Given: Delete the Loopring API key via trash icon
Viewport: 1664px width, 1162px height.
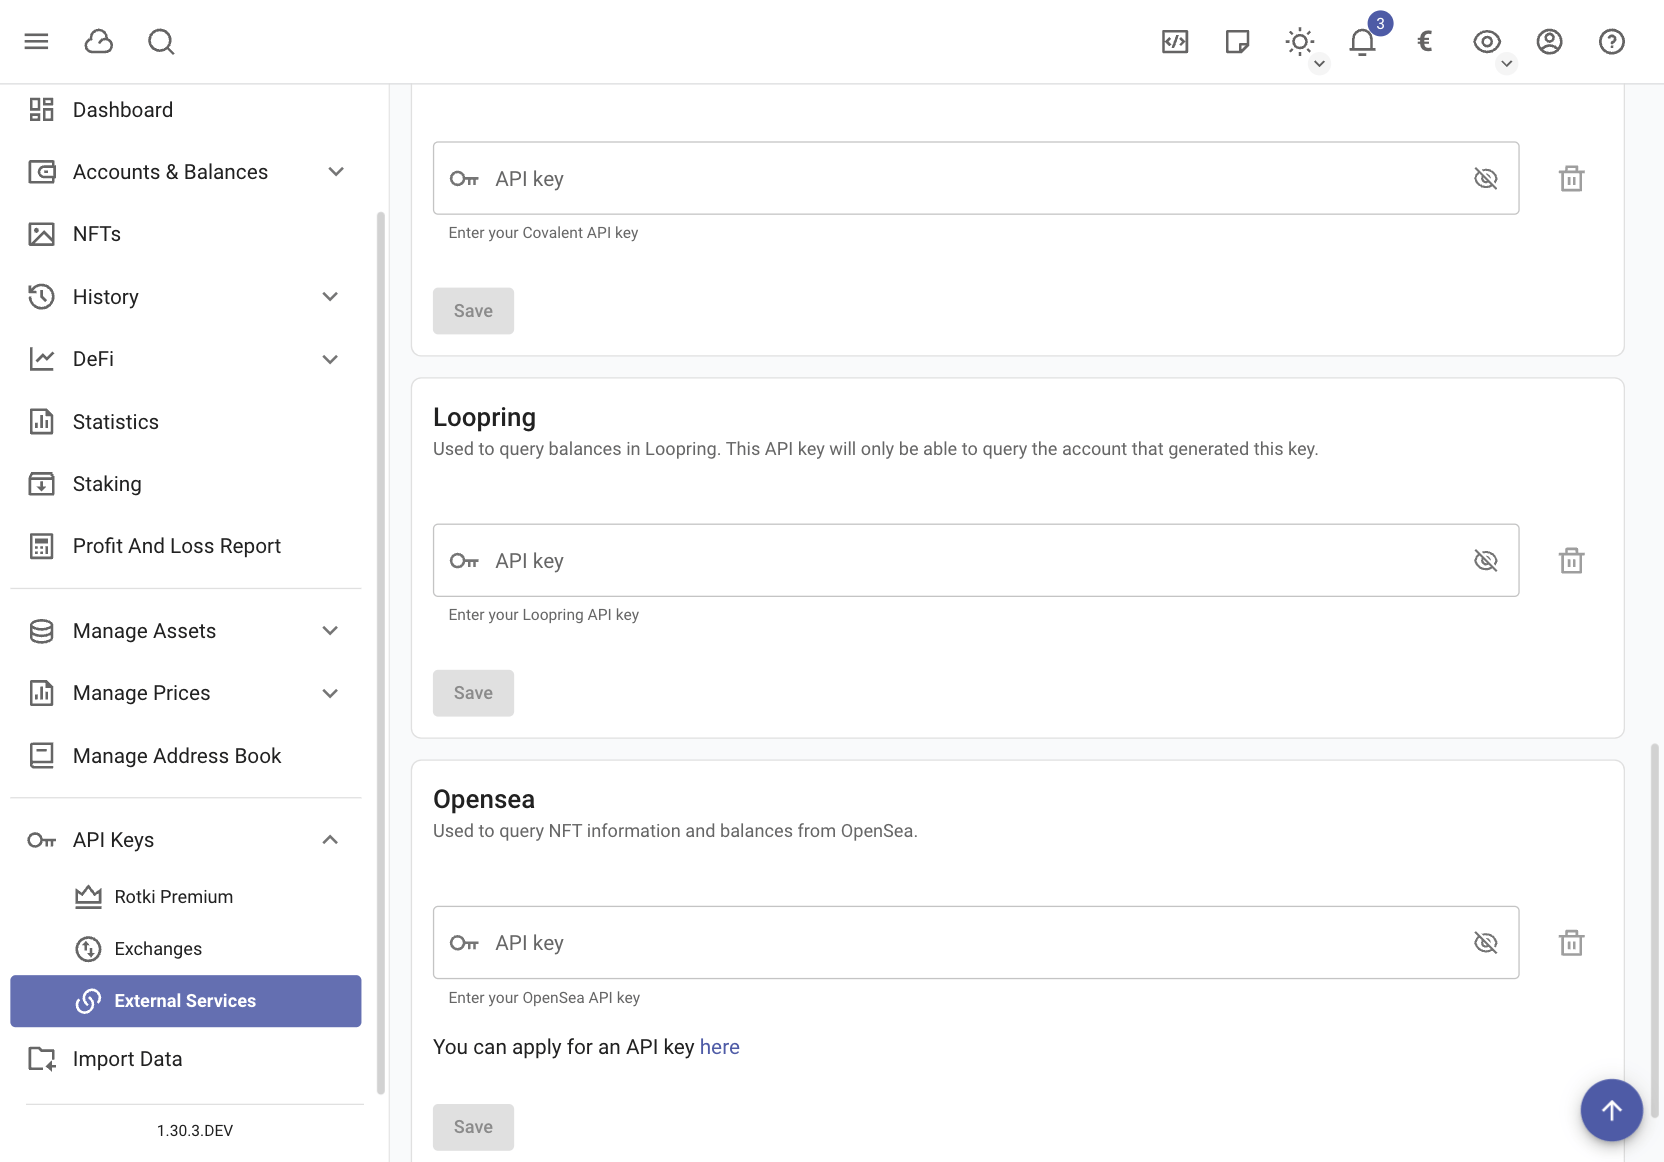Looking at the screenshot, I should tap(1572, 560).
